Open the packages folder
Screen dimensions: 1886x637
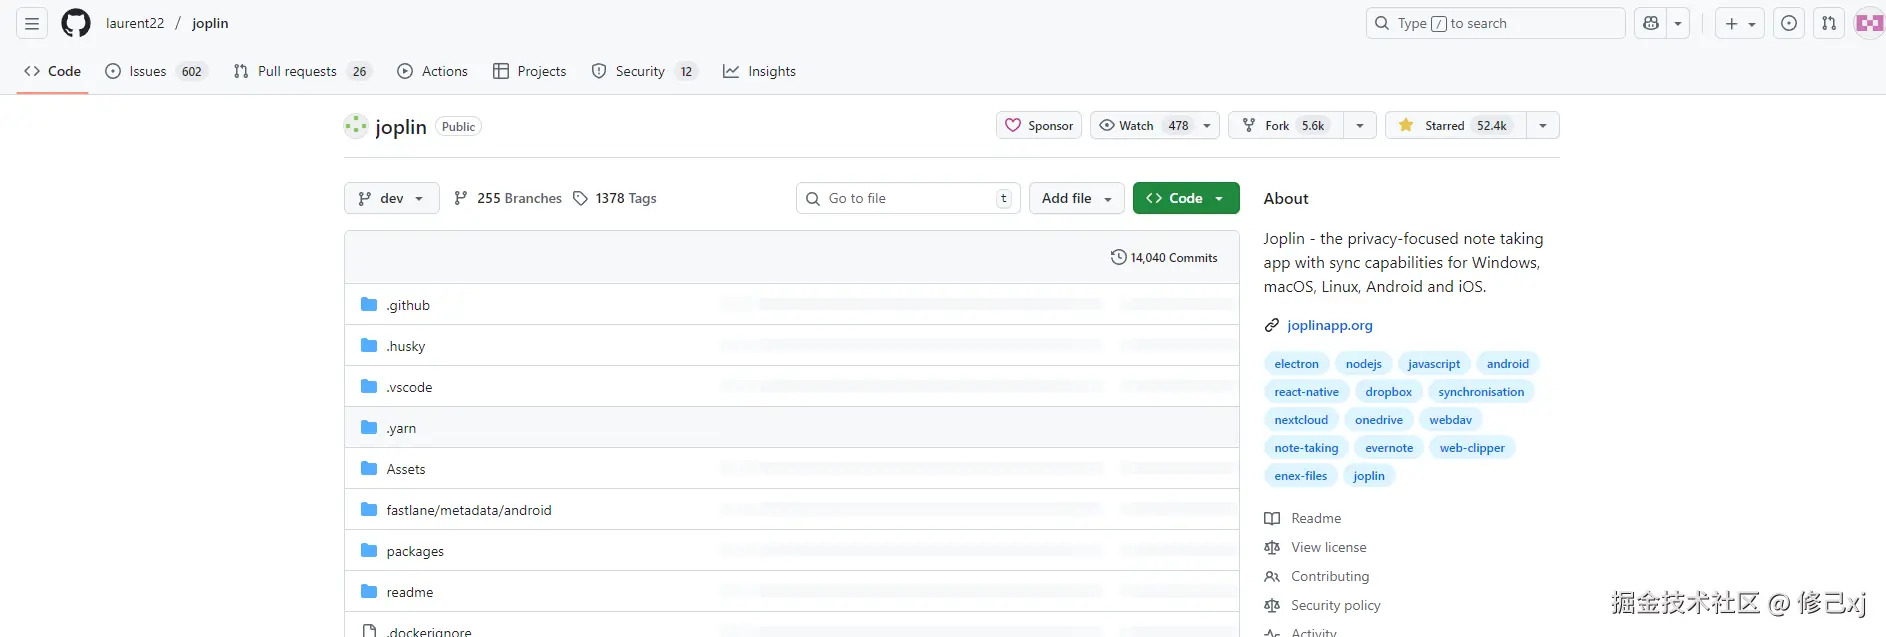(x=415, y=551)
